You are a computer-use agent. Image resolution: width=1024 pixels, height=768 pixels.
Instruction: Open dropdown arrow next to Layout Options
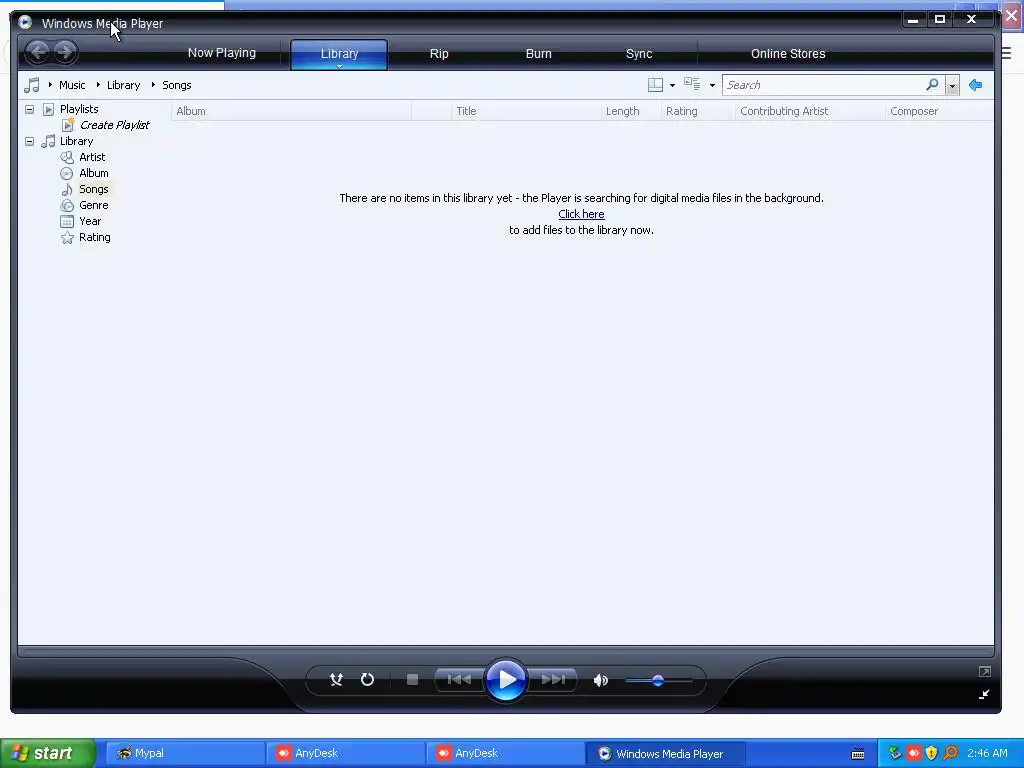[673, 86]
